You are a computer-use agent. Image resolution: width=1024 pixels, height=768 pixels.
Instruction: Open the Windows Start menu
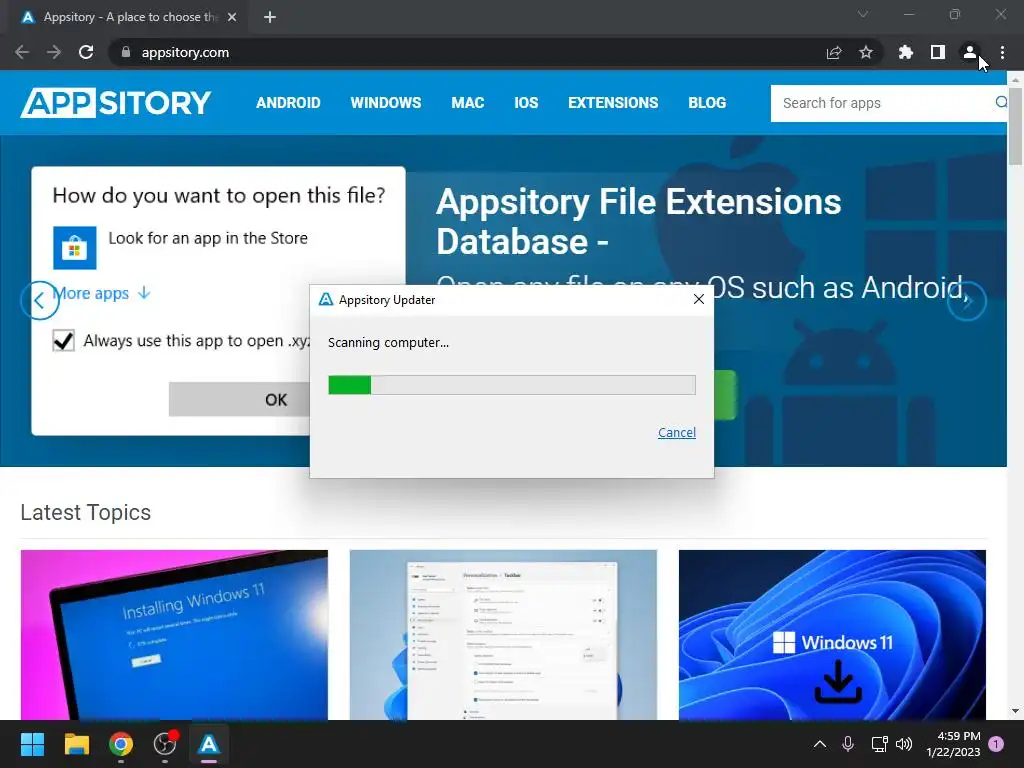coord(32,744)
